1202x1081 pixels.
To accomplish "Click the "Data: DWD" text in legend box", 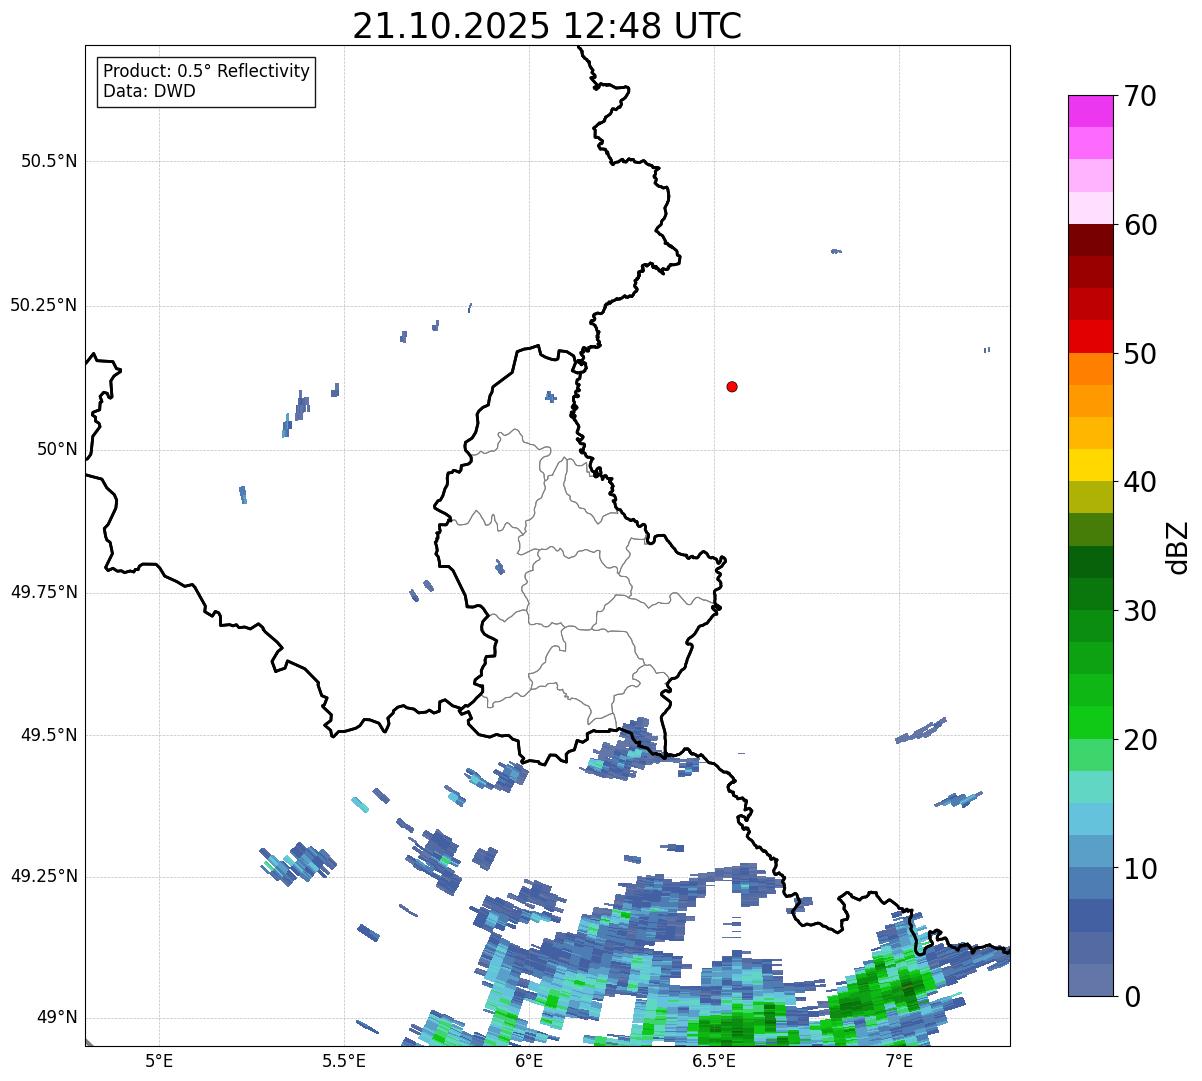I will point(149,91).
